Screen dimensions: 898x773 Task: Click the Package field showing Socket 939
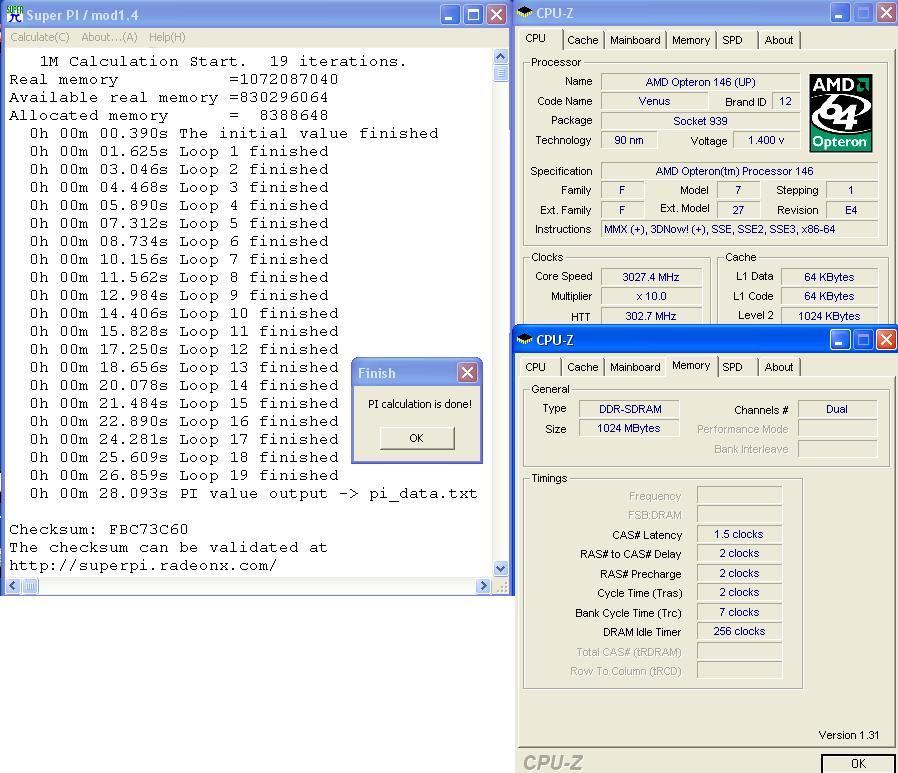coord(700,121)
